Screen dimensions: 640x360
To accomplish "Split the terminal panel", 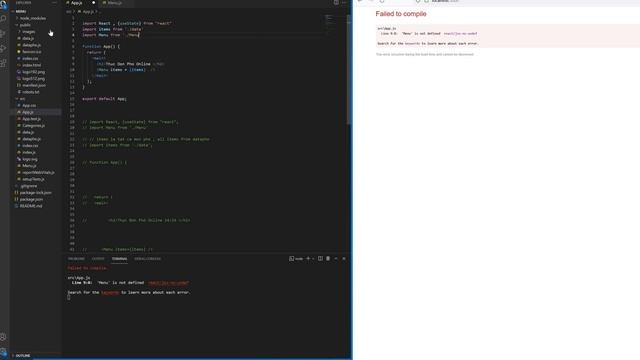I will click(320, 258).
